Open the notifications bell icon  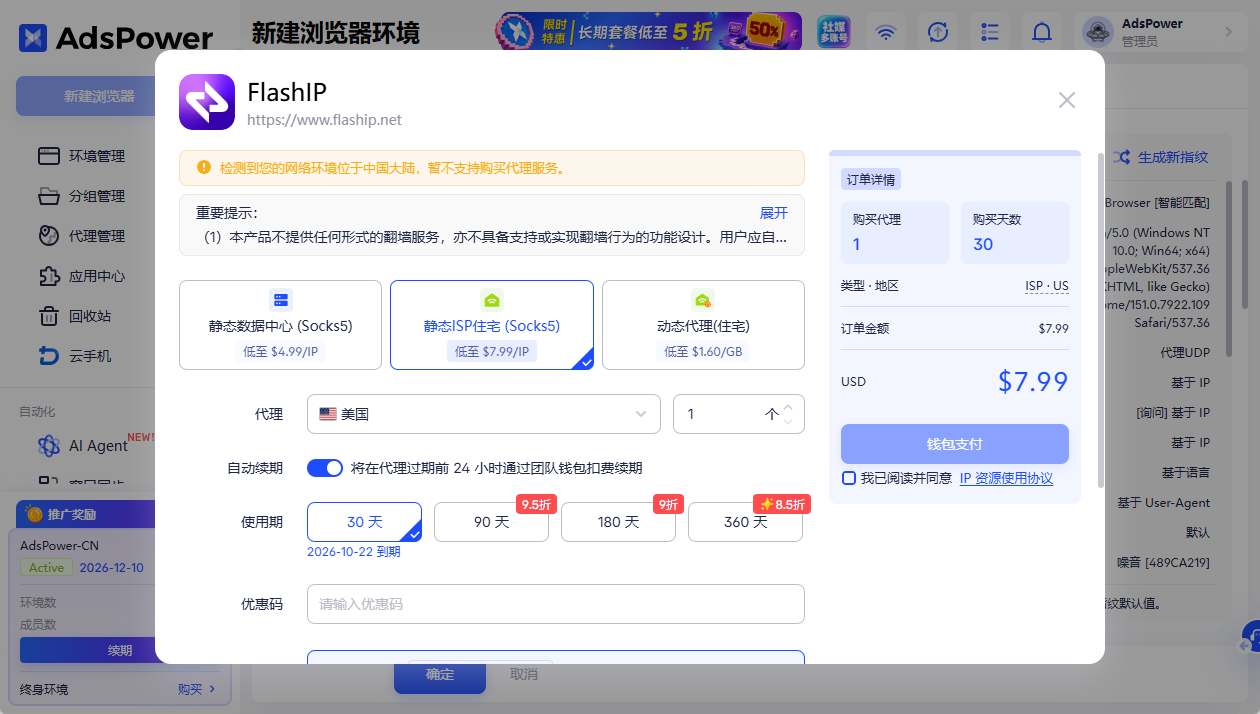[1042, 32]
